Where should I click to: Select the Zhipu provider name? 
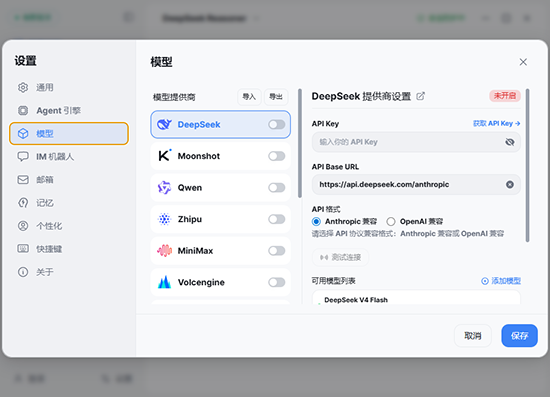tap(190, 219)
